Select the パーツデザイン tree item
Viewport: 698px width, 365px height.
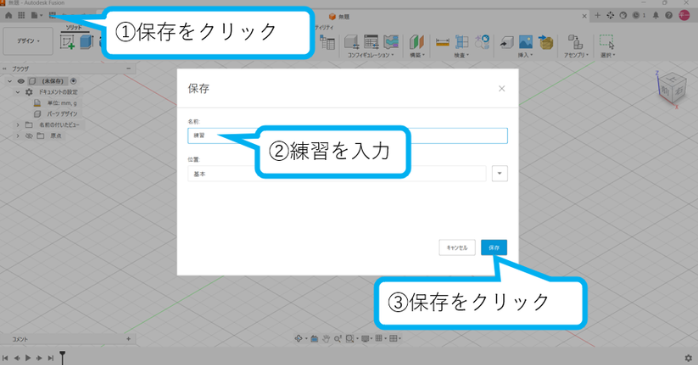coord(62,114)
